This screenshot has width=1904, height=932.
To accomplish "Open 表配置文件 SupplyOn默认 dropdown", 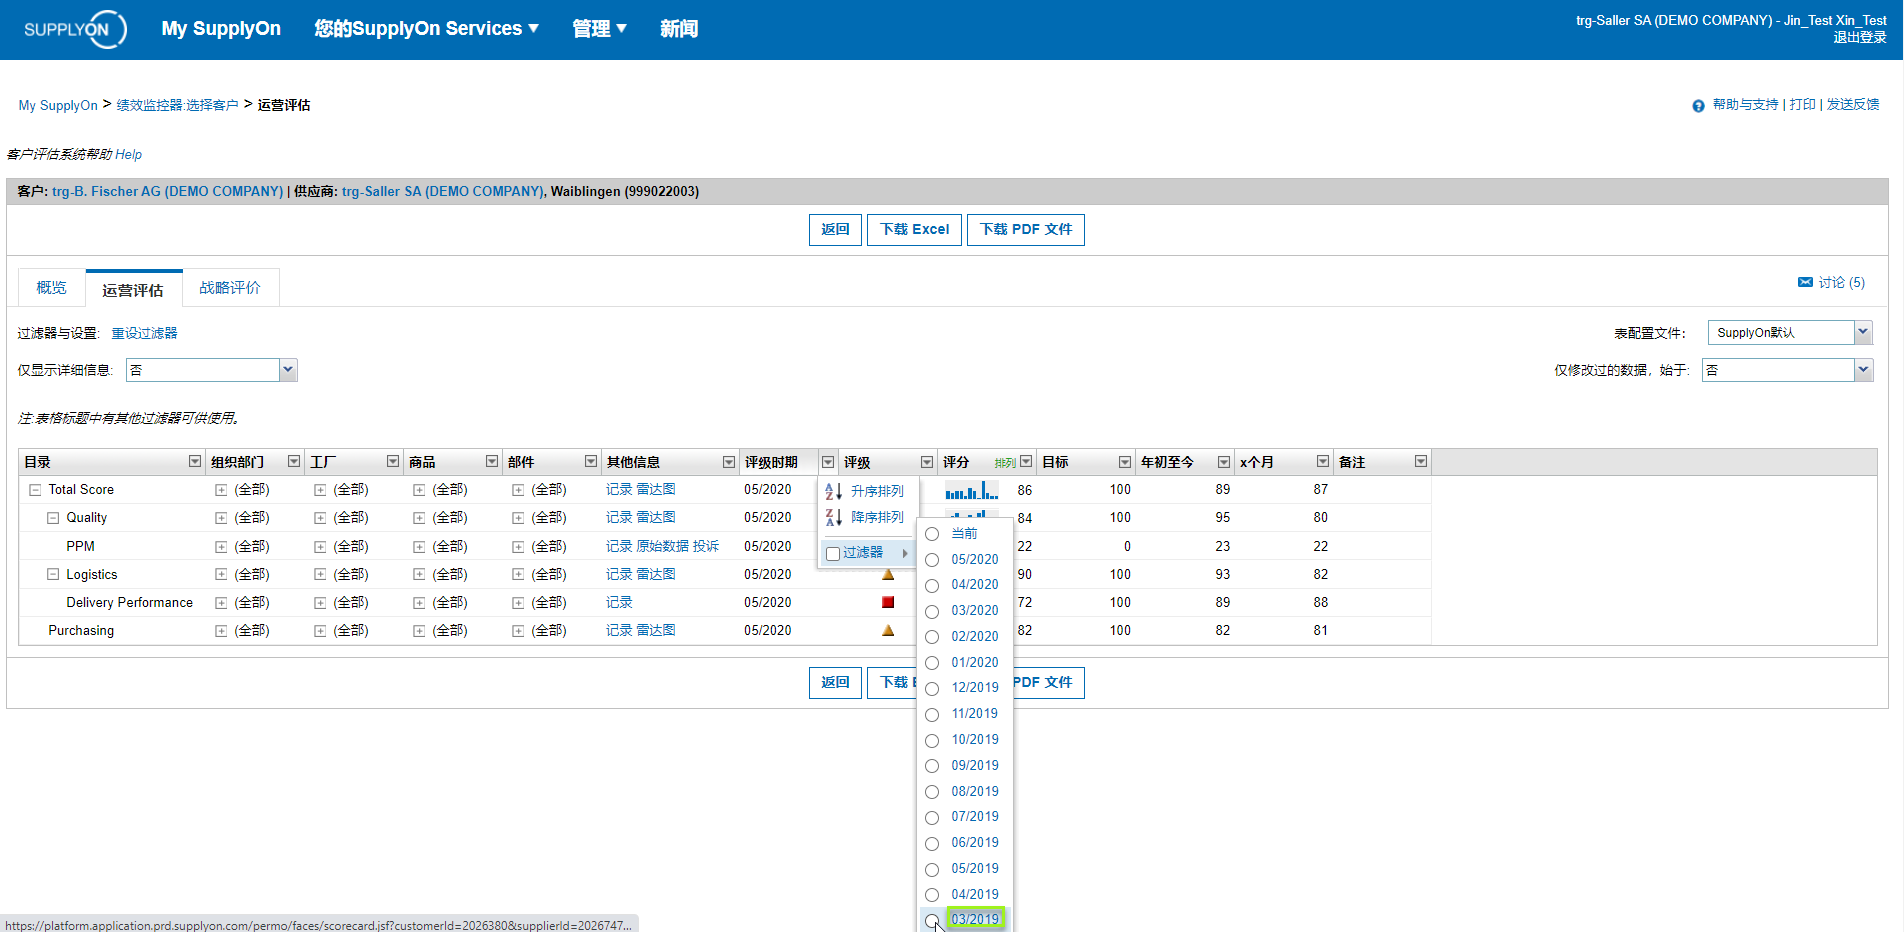I will click(x=1863, y=332).
